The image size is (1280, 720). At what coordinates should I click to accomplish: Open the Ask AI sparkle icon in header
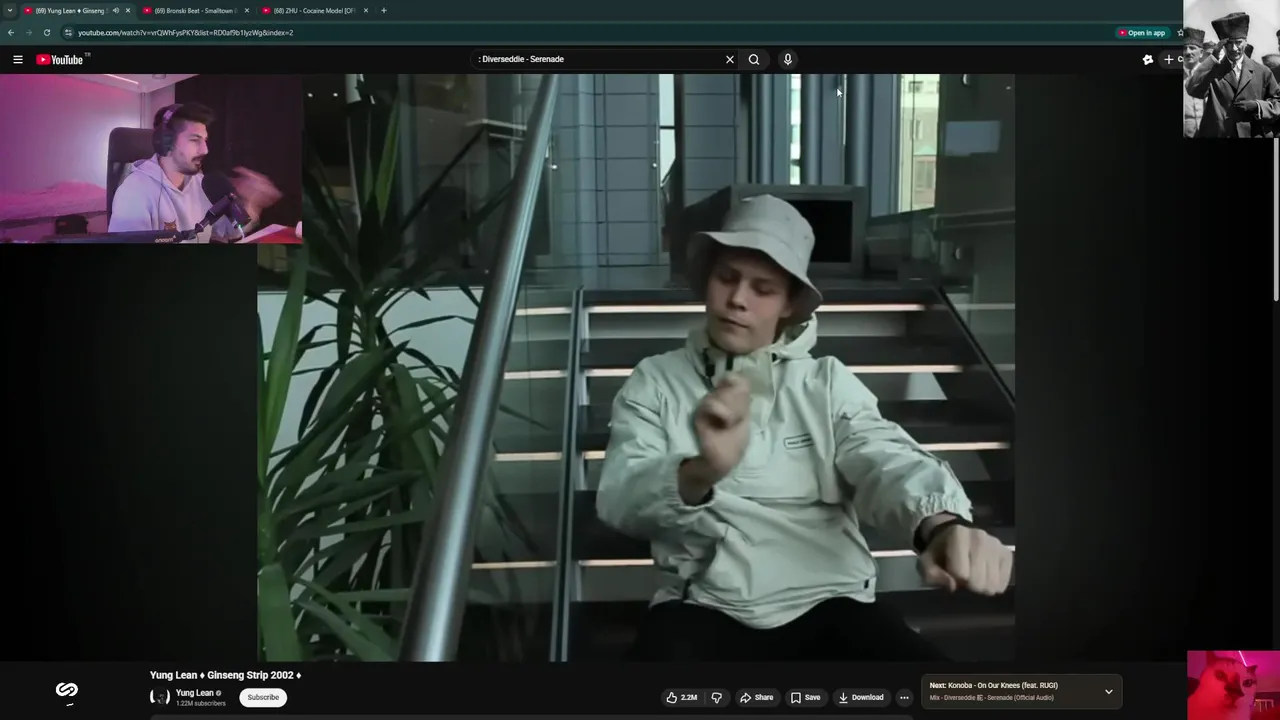pos(1148,60)
